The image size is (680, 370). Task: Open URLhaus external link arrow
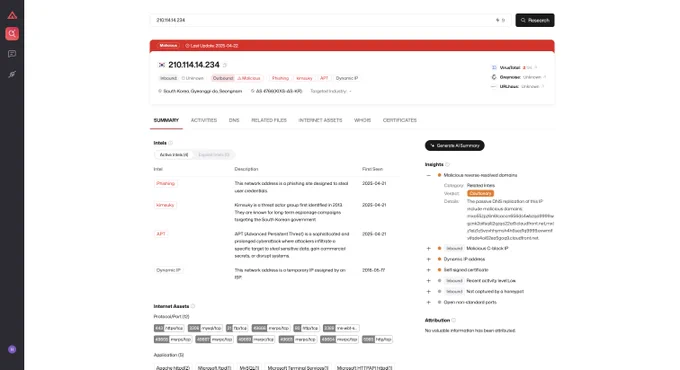click(x=543, y=86)
